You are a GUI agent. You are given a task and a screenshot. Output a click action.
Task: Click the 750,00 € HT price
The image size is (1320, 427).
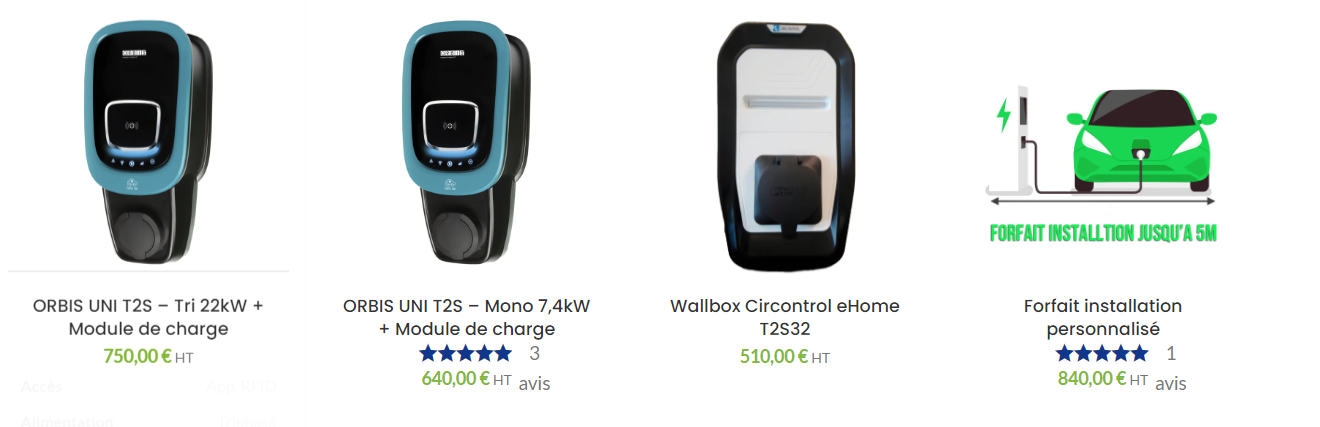tap(148, 355)
